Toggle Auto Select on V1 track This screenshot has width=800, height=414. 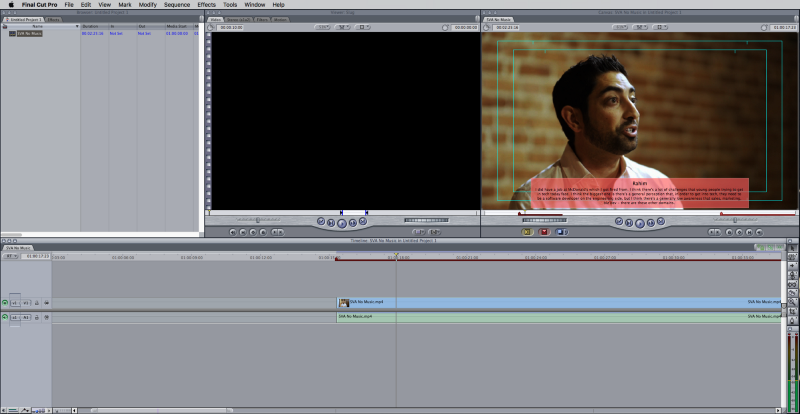pos(46,303)
